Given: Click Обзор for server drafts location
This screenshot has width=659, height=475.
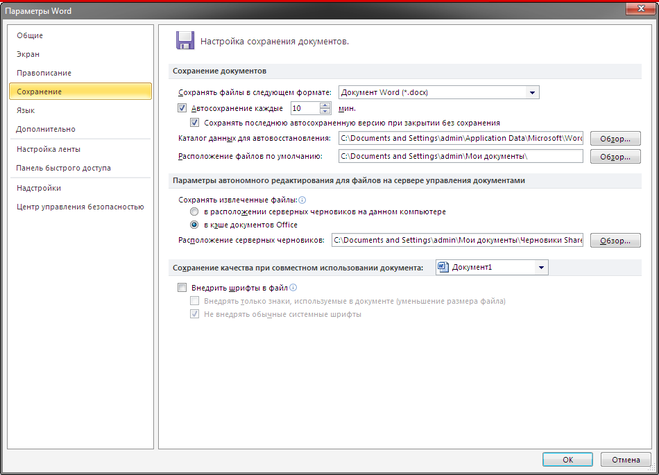Looking at the screenshot, I should 615,240.
